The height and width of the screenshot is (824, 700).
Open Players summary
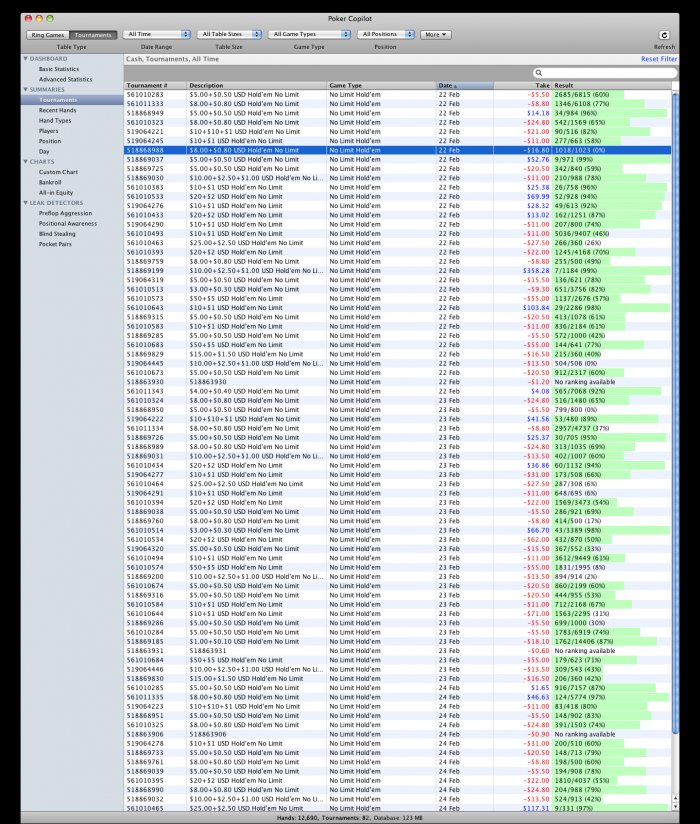pyautogui.click(x=48, y=131)
